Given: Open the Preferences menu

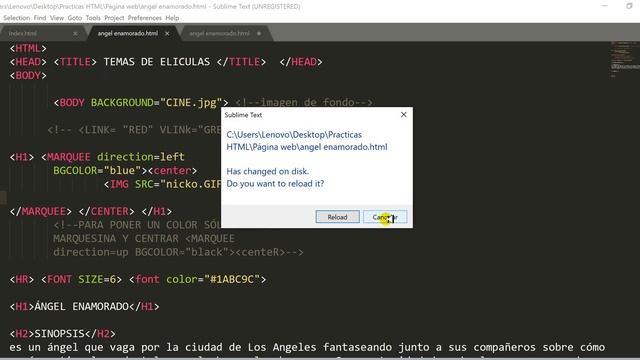Looking at the screenshot, I should [144, 18].
